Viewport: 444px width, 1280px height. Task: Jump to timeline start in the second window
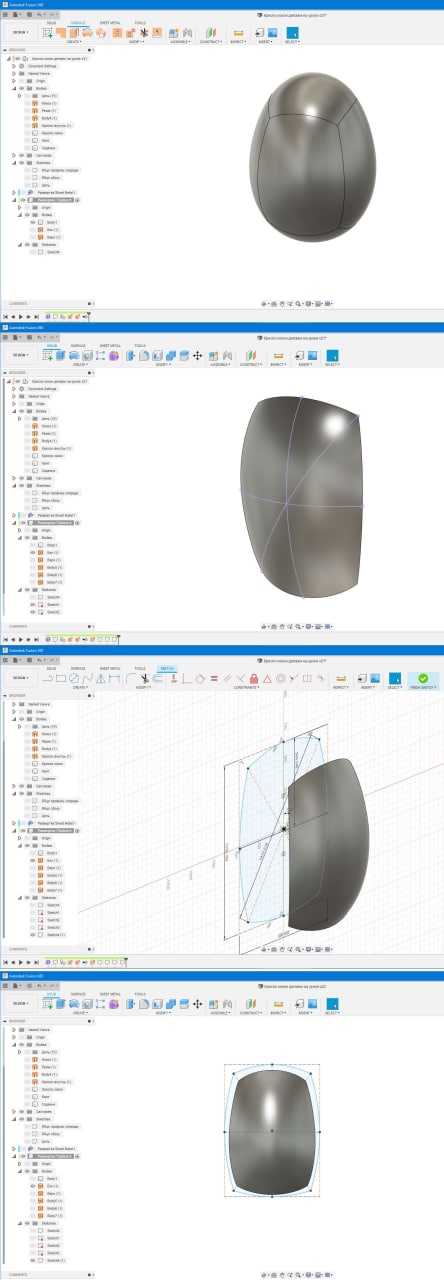5,638
